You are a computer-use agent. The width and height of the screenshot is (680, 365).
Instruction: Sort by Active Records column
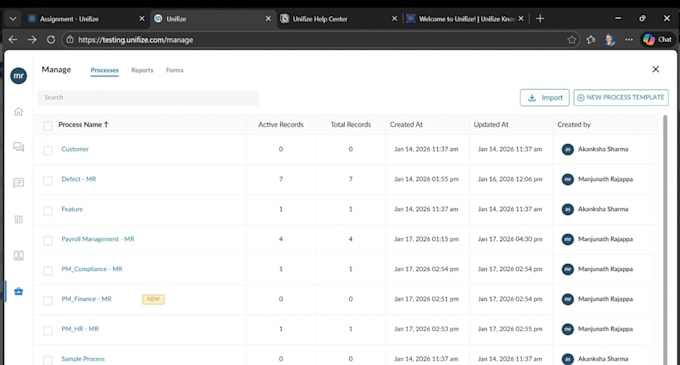click(x=281, y=124)
